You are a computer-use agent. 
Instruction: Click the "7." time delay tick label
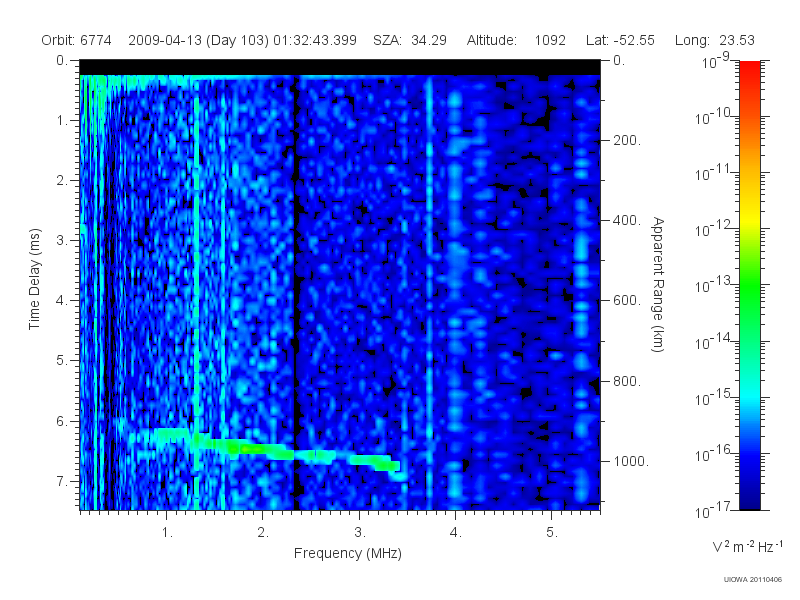pyautogui.click(x=62, y=481)
